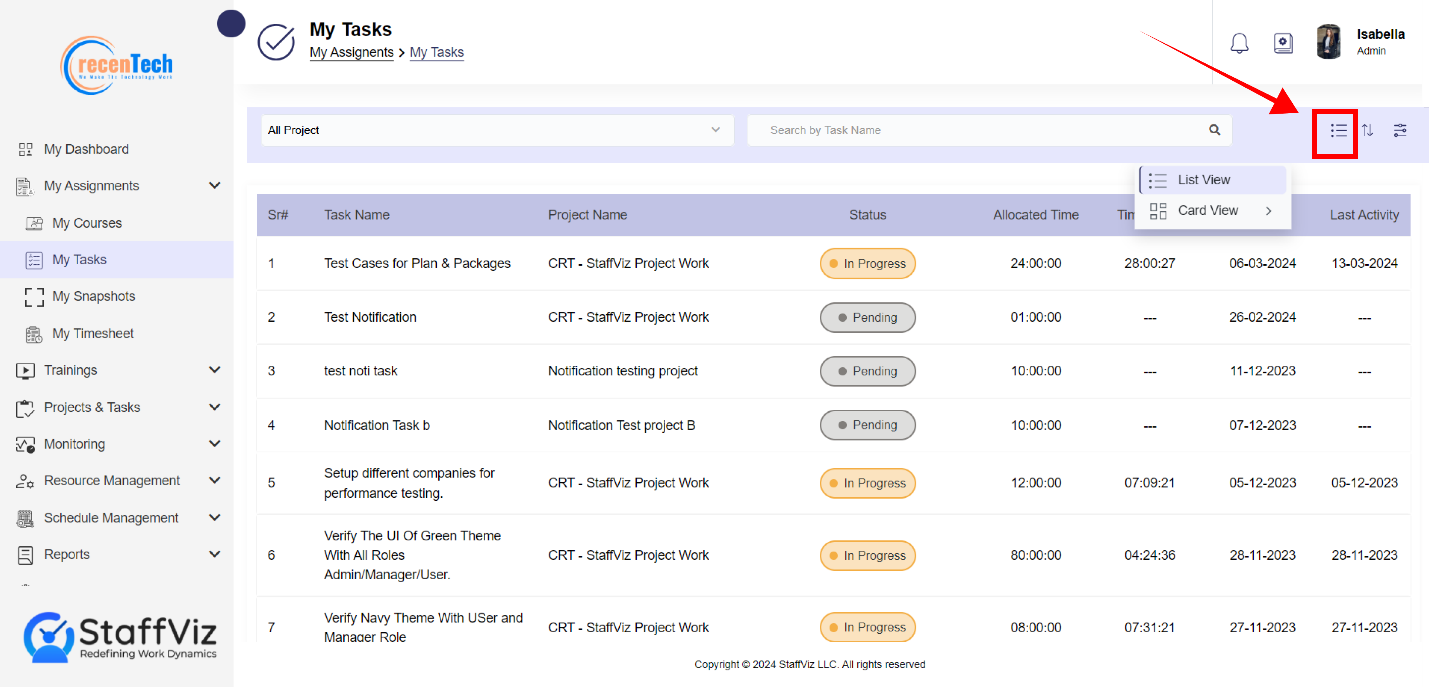
Task: Click the Pending badge for Test Notification row
Action: [868, 318]
